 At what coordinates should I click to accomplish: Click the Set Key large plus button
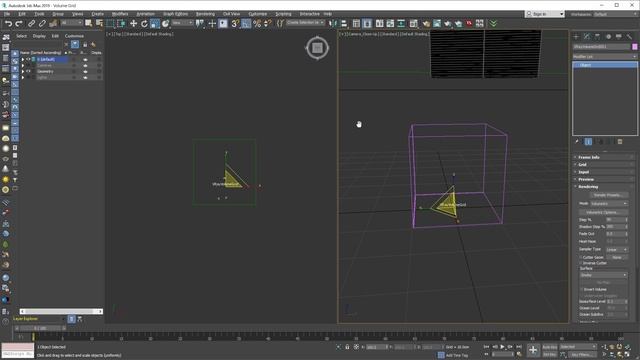(x=533, y=350)
